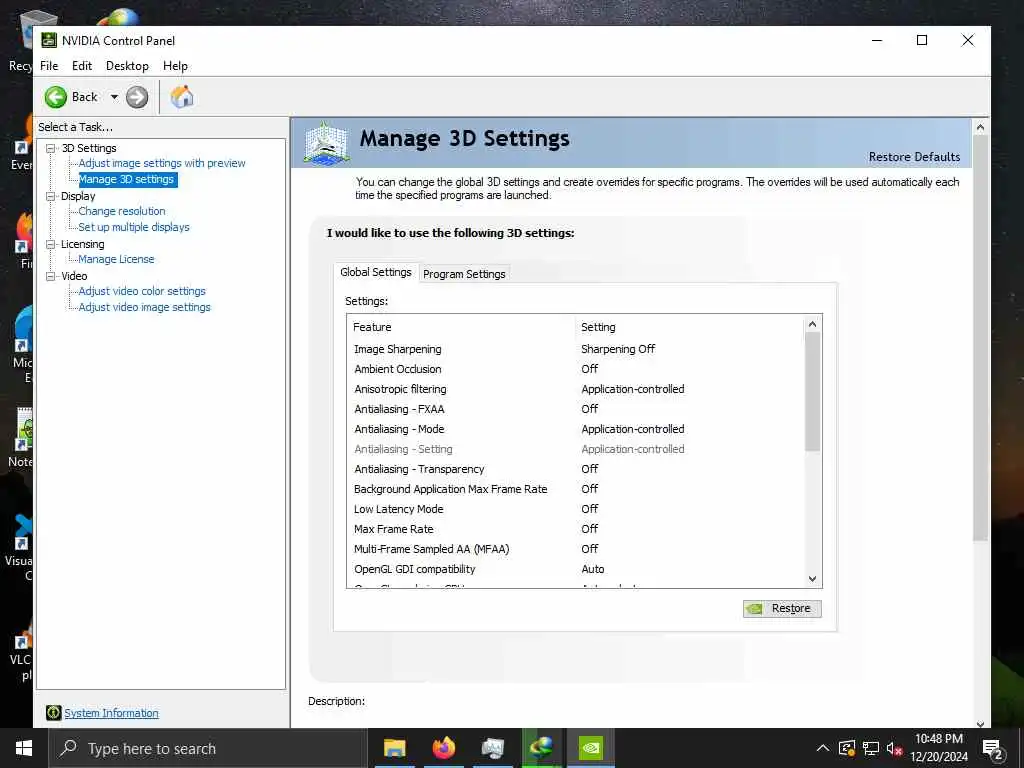1024x768 pixels.
Task: Click the settings list scrollbar thumb
Action: pyautogui.click(x=812, y=391)
